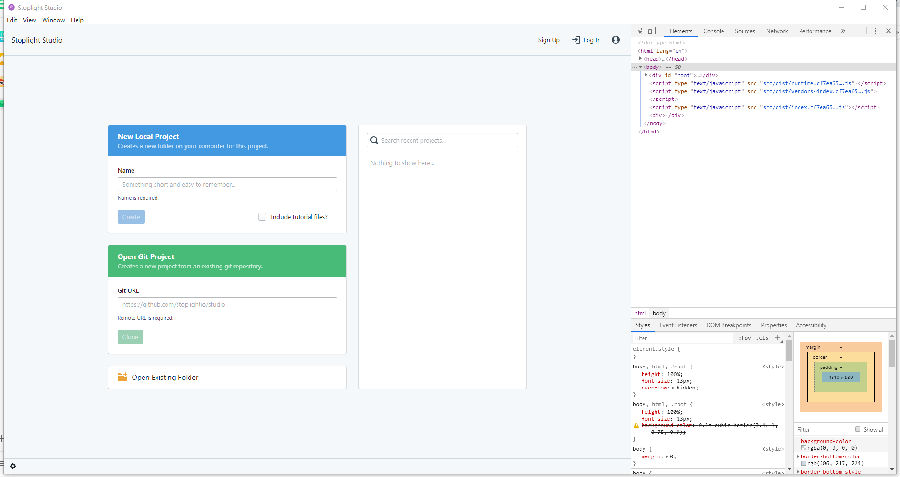This screenshot has width=900, height=477.
Task: Select the Properties sidebar tab
Action: (x=774, y=325)
